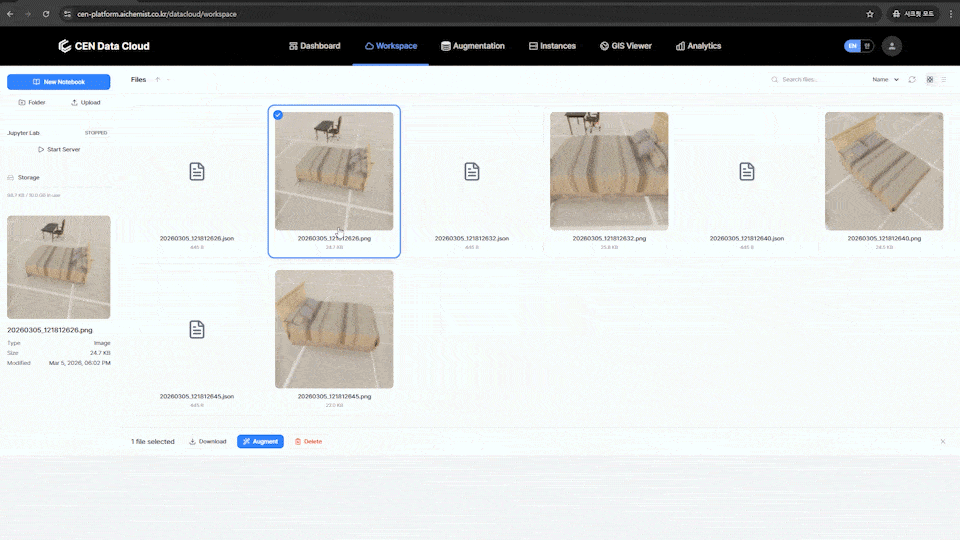The width and height of the screenshot is (960, 540).
Task: Go to the GIS Viewer tab
Action: pos(625,46)
